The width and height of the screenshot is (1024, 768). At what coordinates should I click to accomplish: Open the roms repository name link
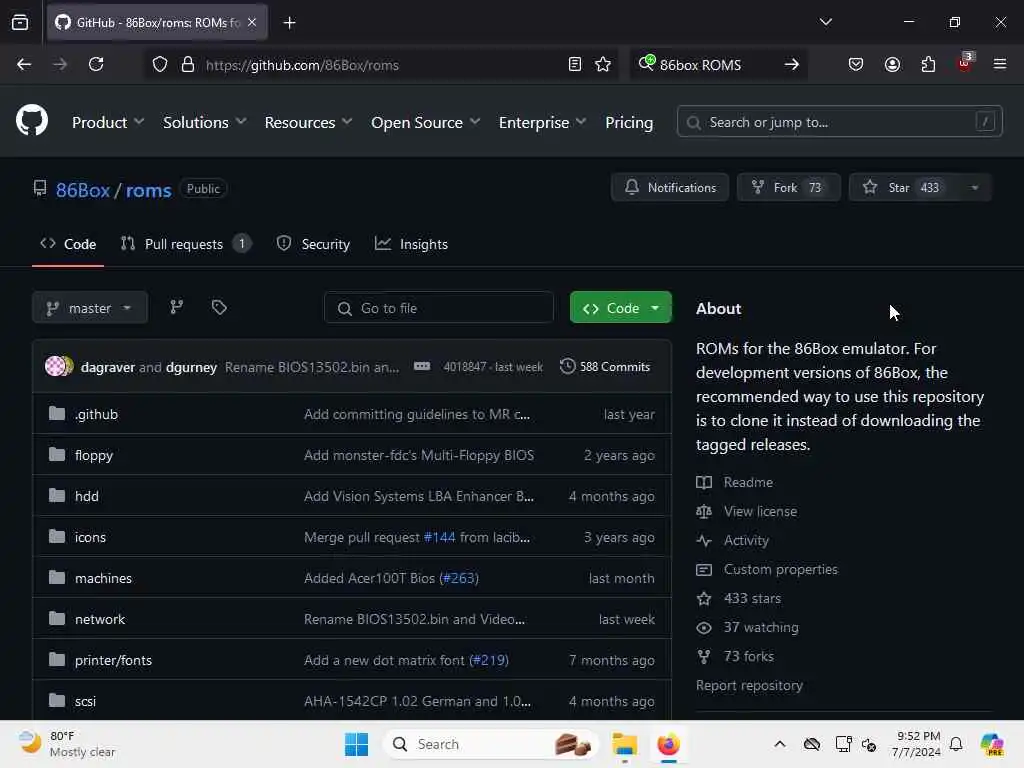[148, 190]
